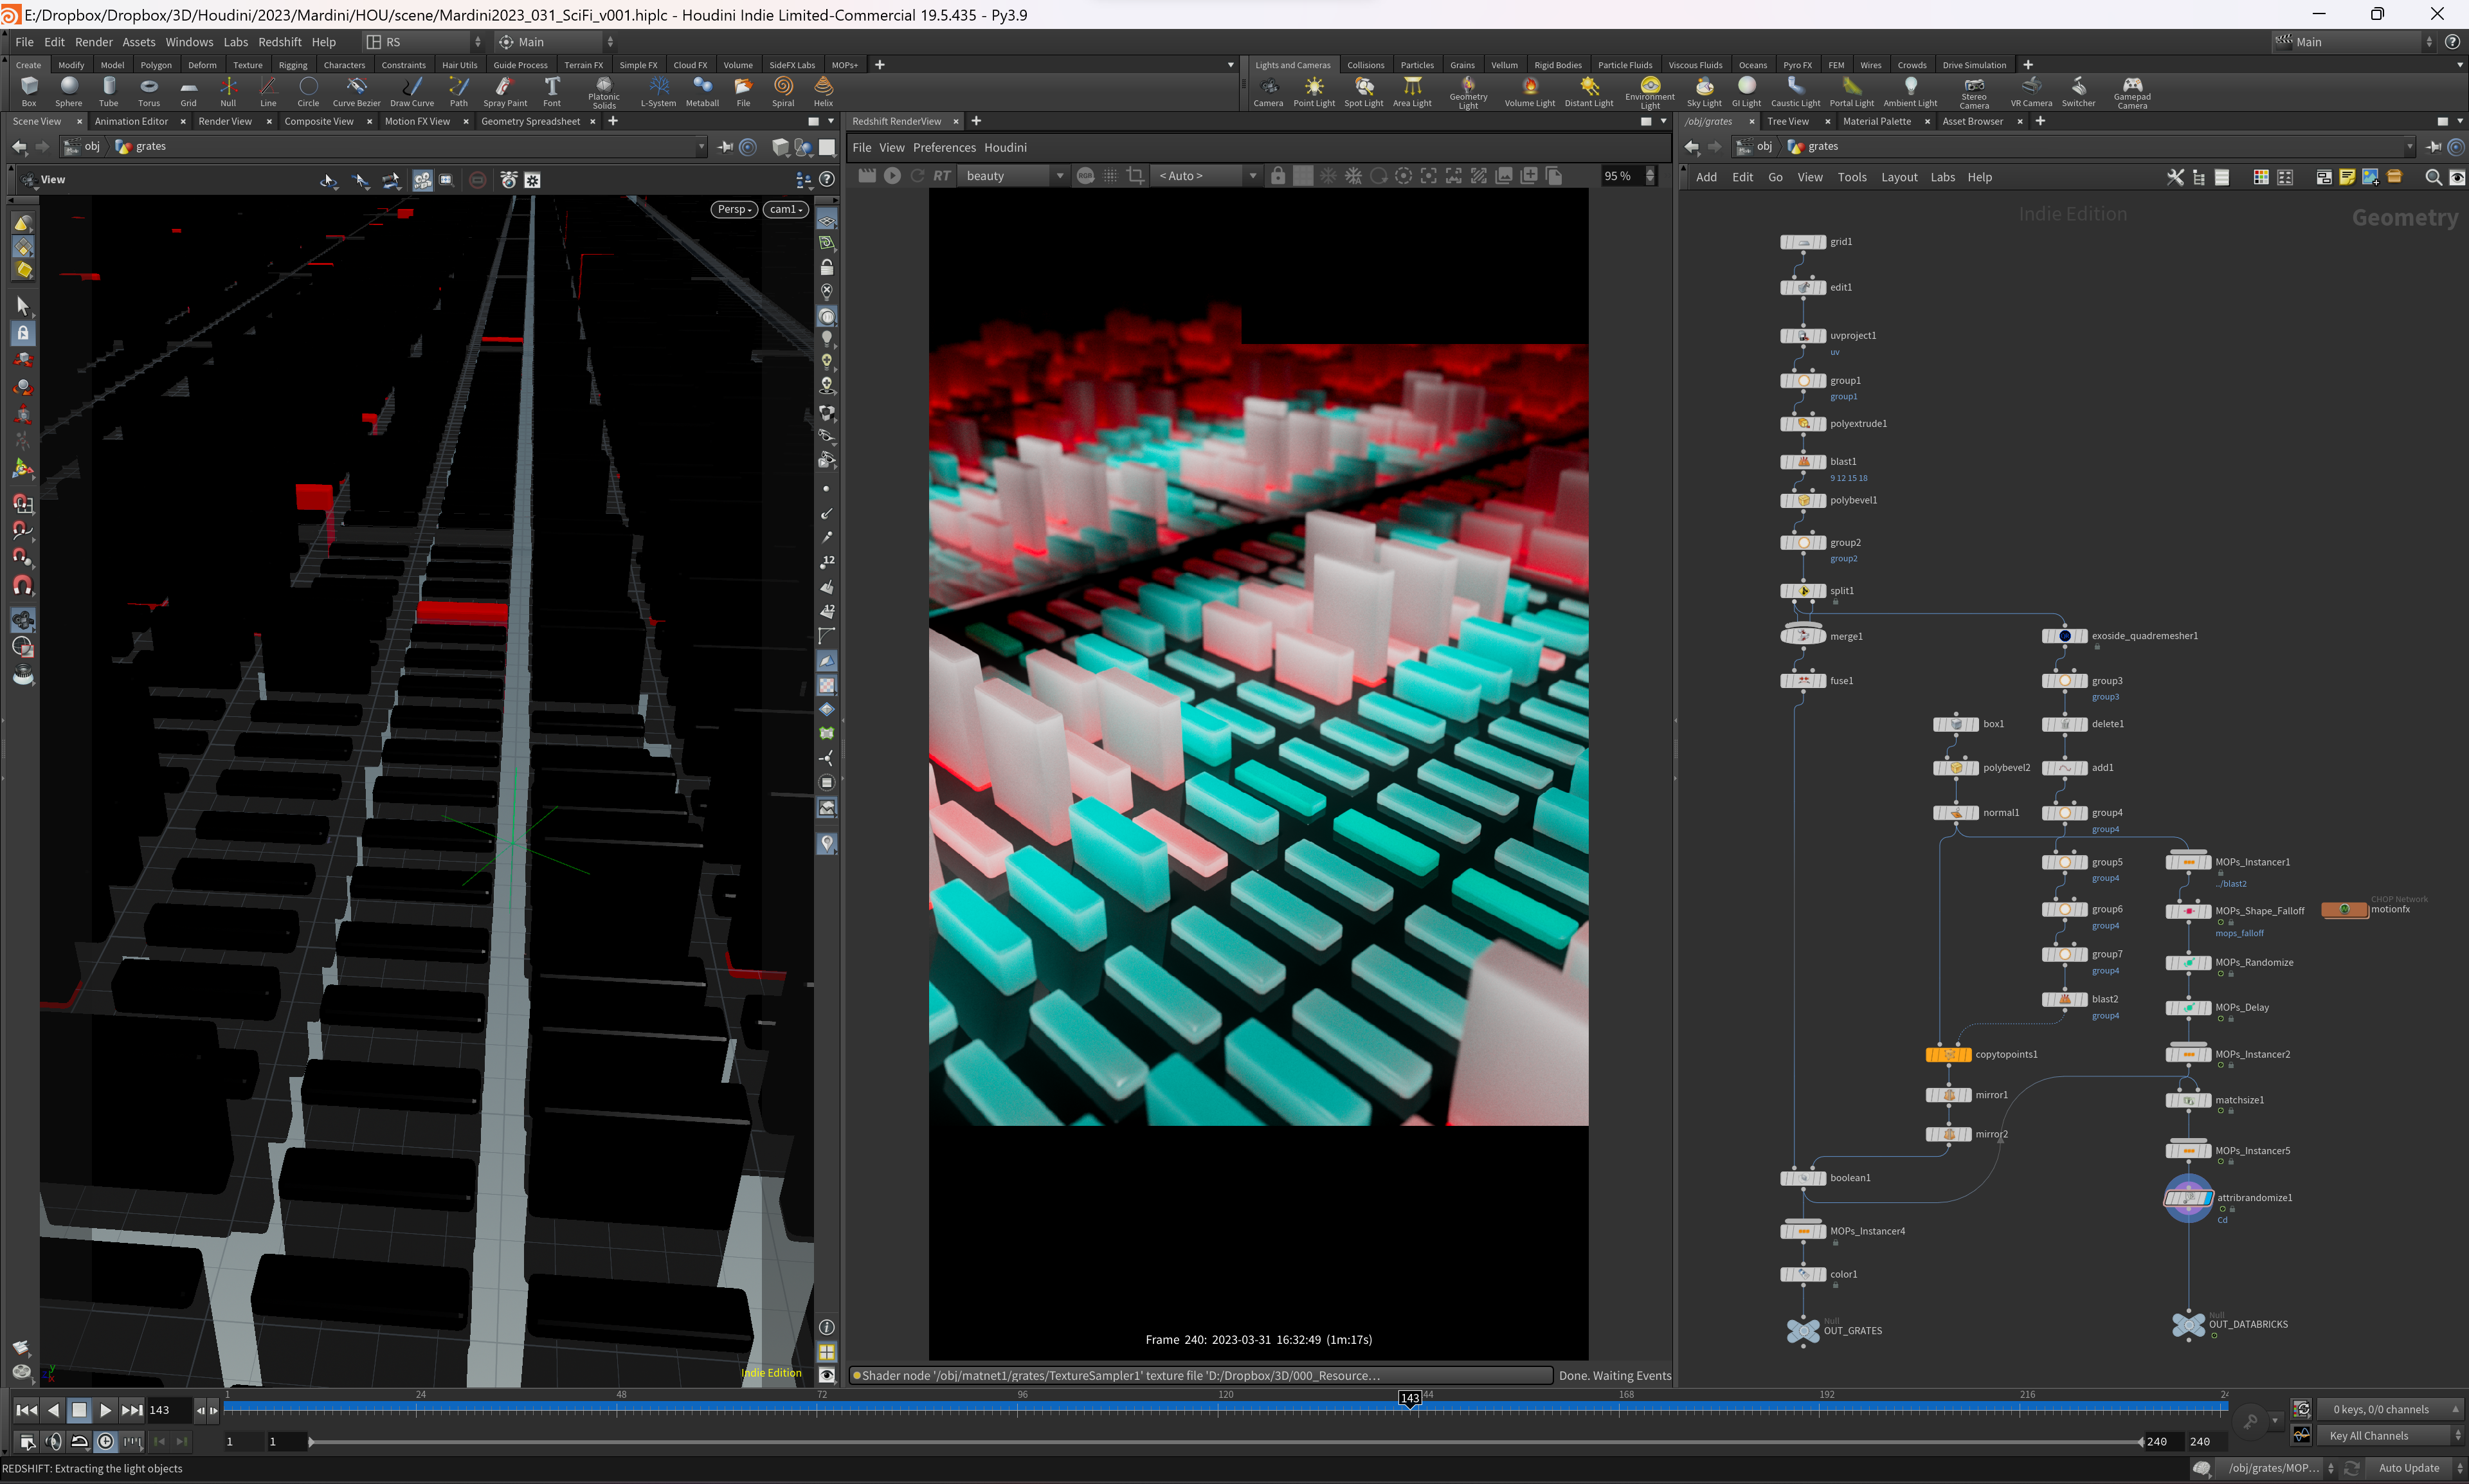The image size is (2469, 1484).
Task: Add an Environment Light
Action: click(1650, 92)
